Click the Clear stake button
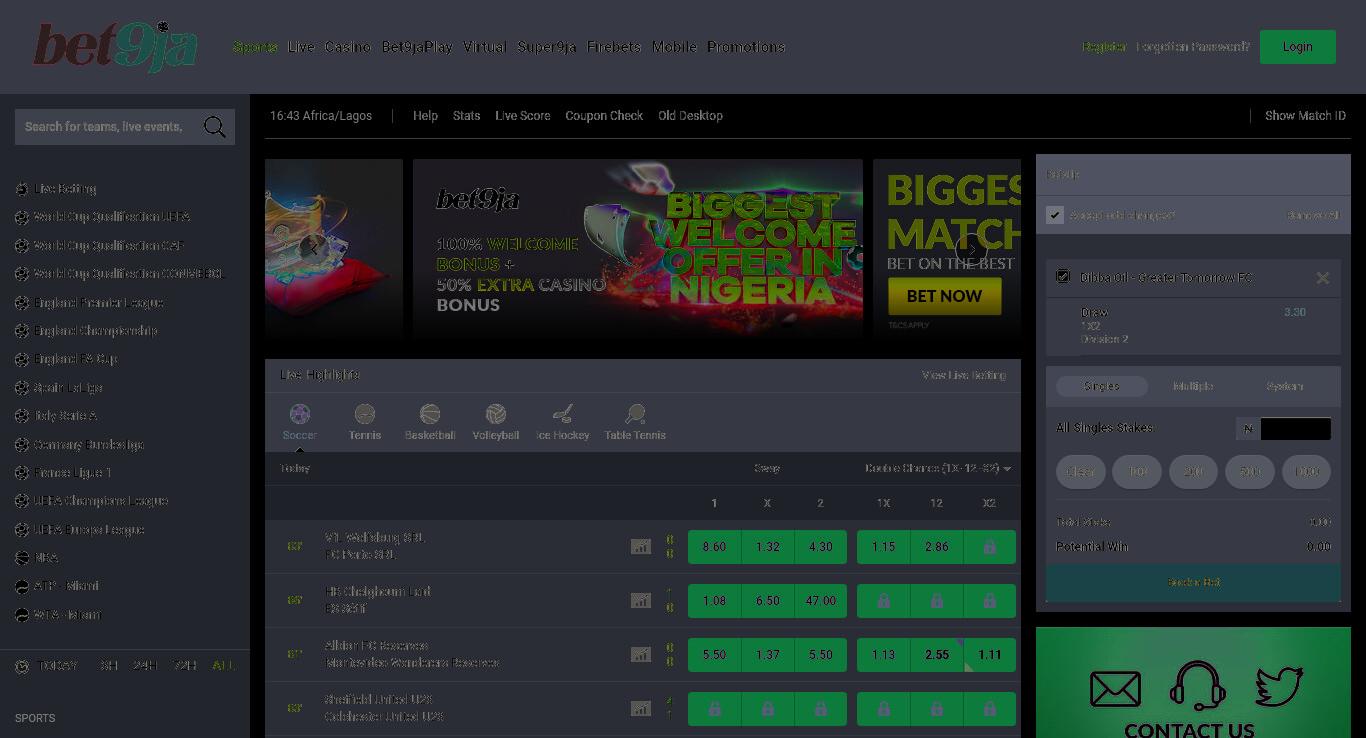Screen dimensions: 1366x738 point(1081,472)
